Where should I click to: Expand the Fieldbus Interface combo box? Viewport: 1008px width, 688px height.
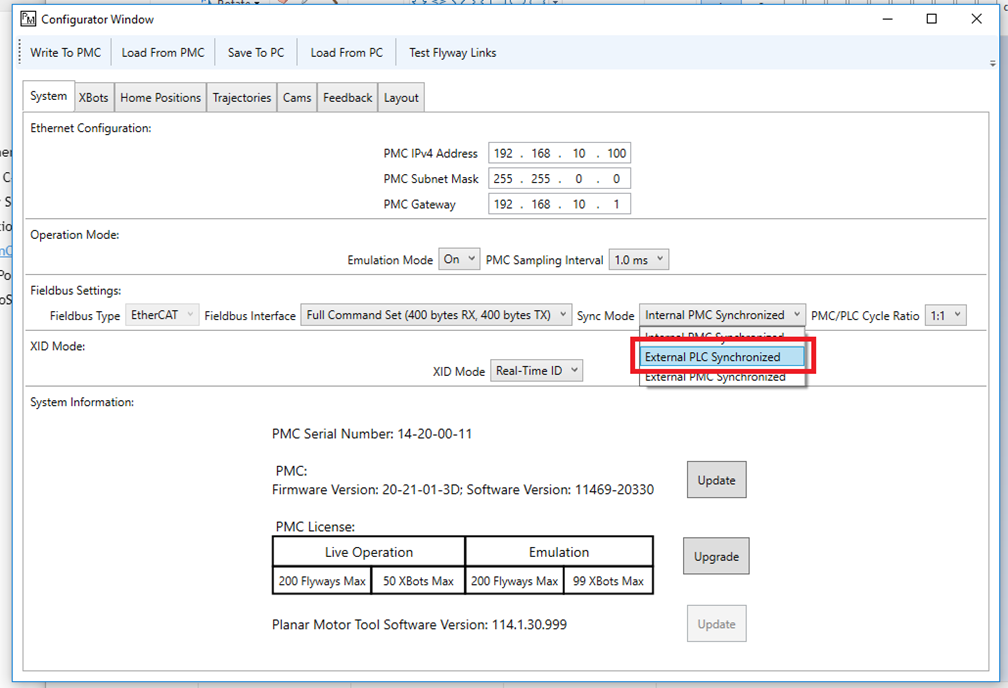(x=437, y=316)
